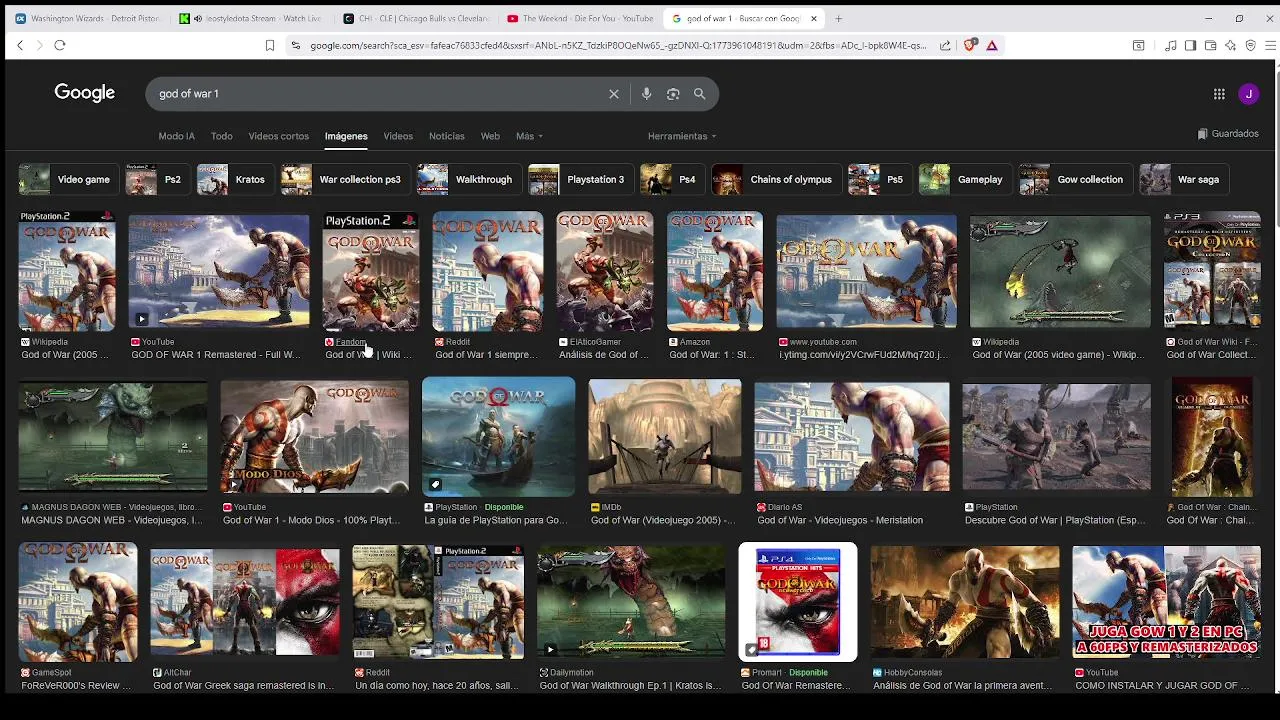Screen dimensions: 1280x720
Task: Switch to the Chicago Bulls vs Cleveland tab
Action: coord(416,18)
